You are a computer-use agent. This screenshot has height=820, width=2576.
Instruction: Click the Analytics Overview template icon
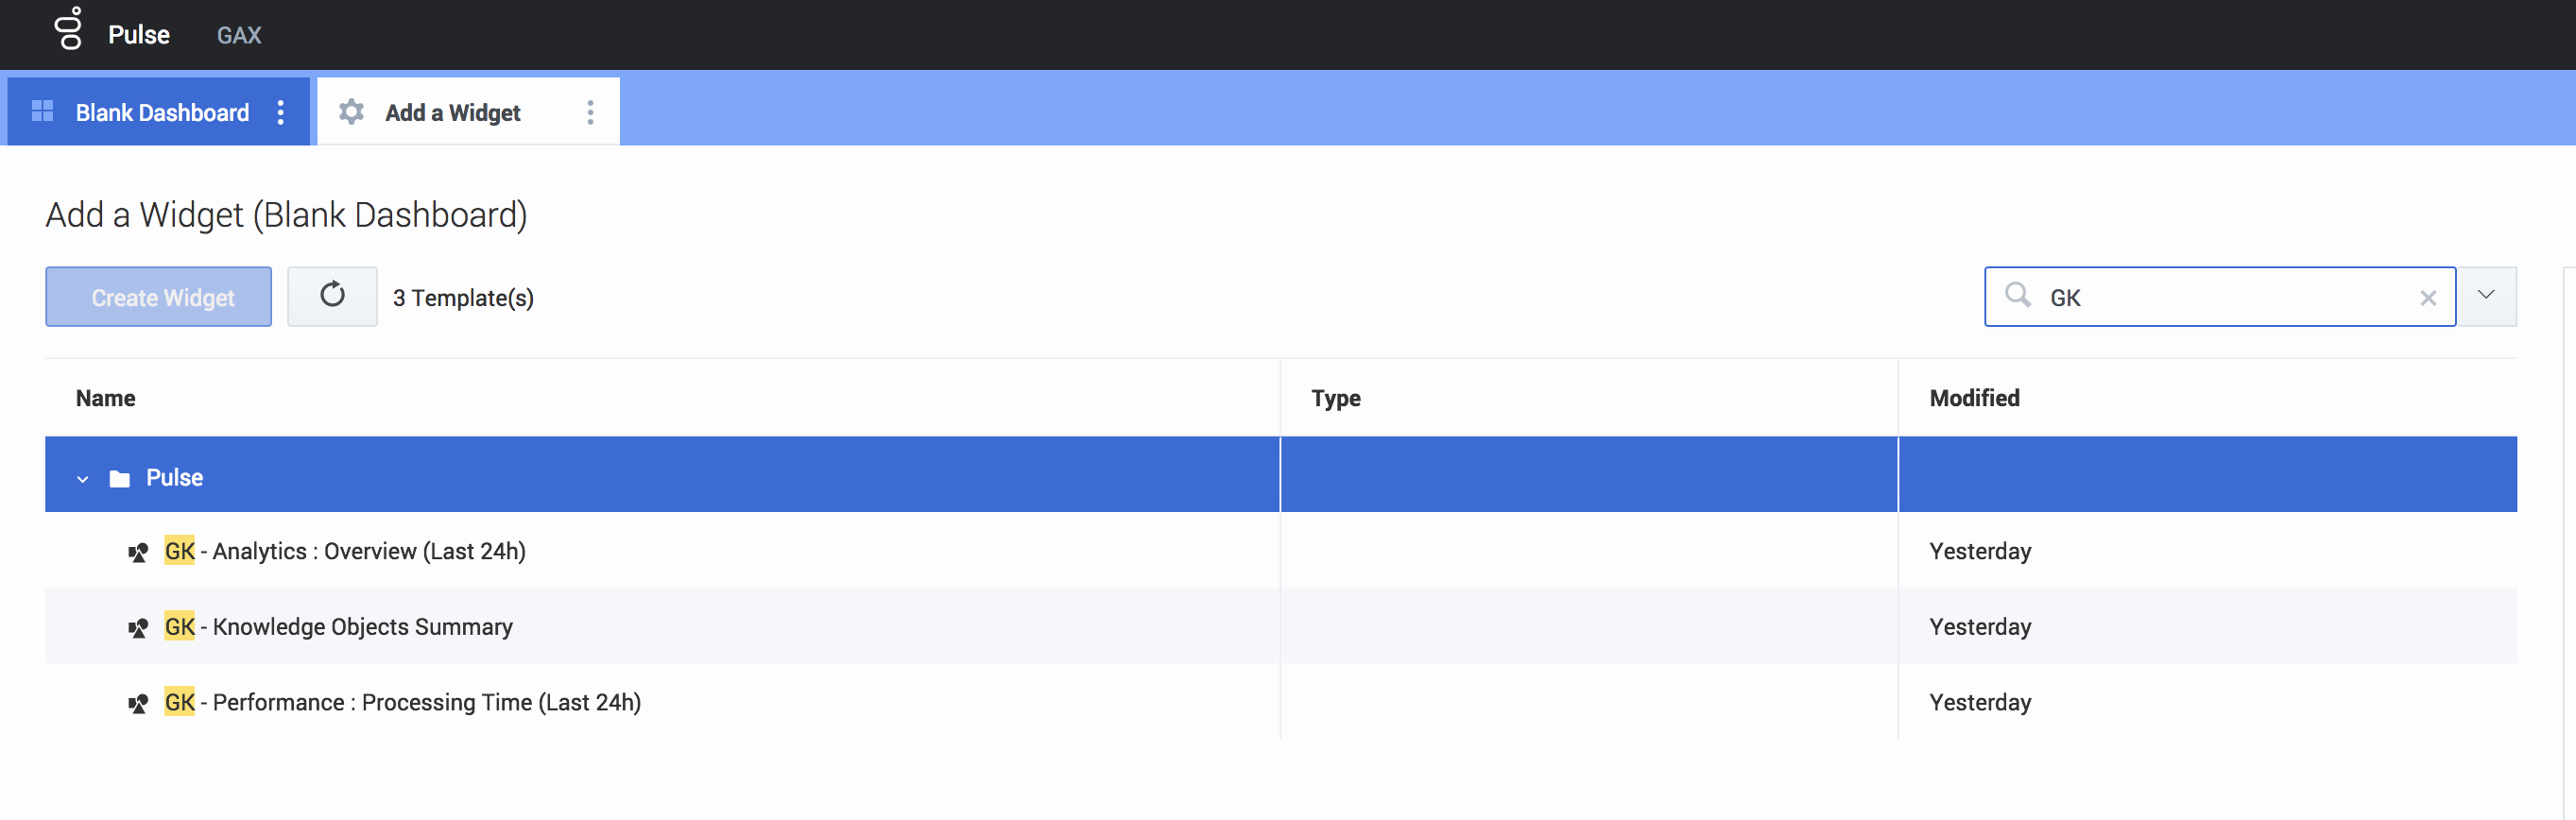click(138, 552)
